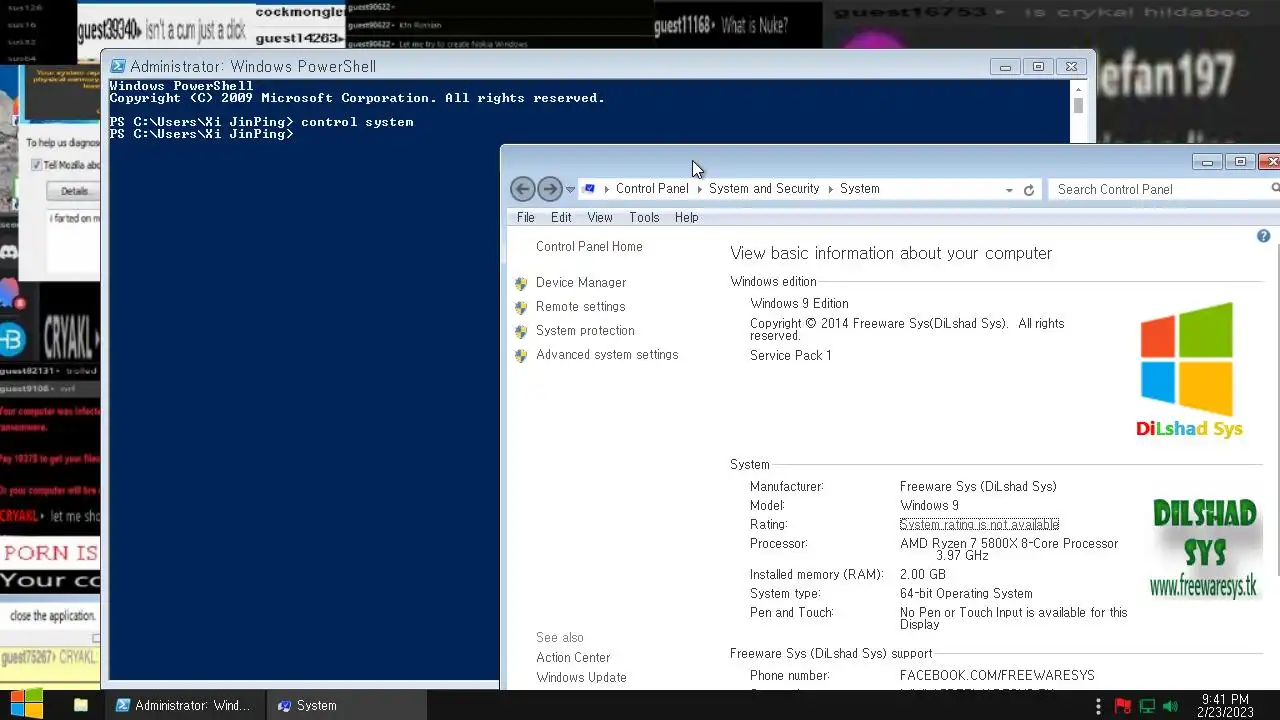Go forward in Control Panel navigation

tap(549, 189)
